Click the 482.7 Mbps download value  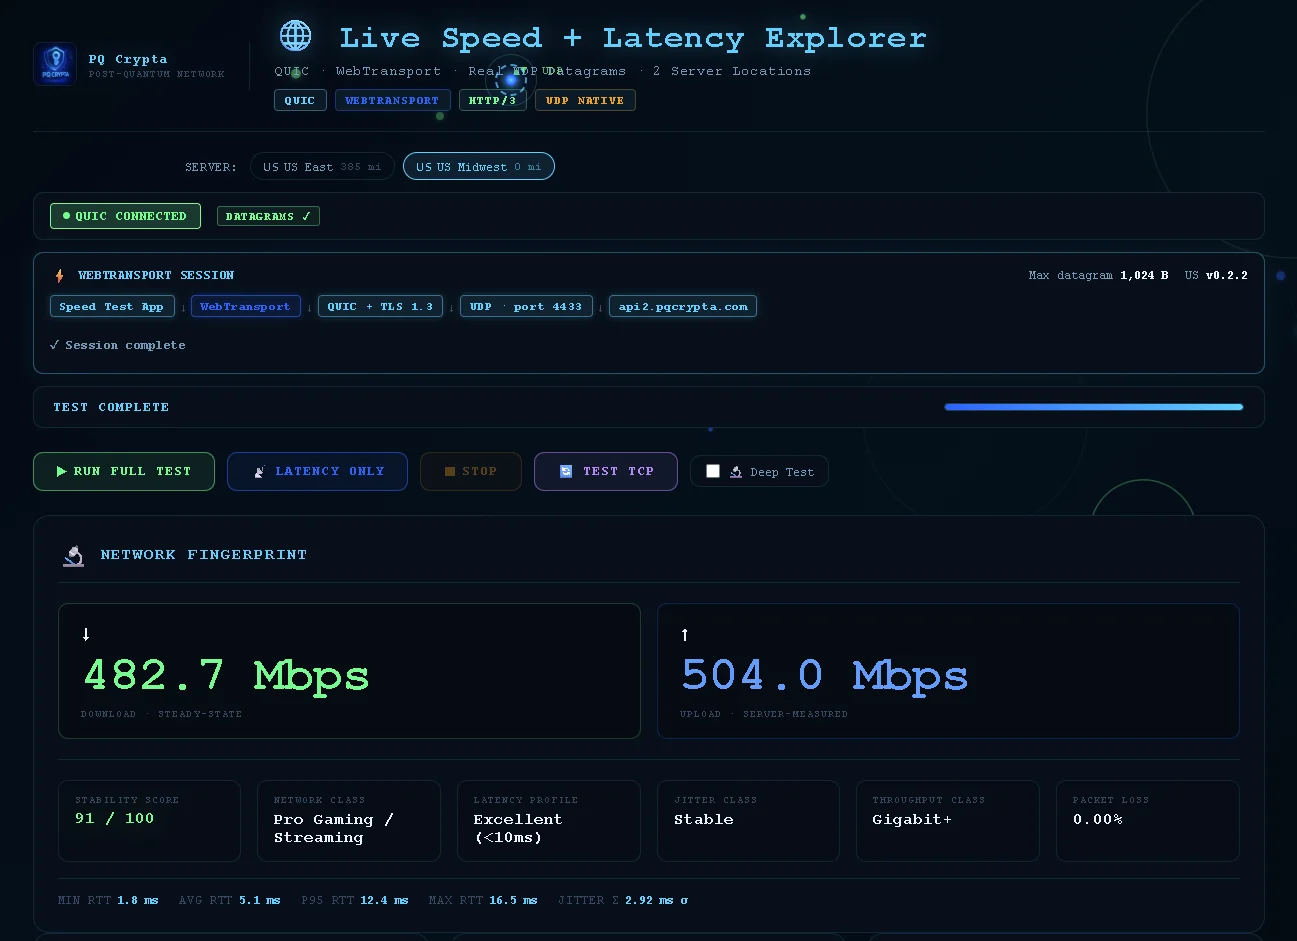(x=226, y=676)
